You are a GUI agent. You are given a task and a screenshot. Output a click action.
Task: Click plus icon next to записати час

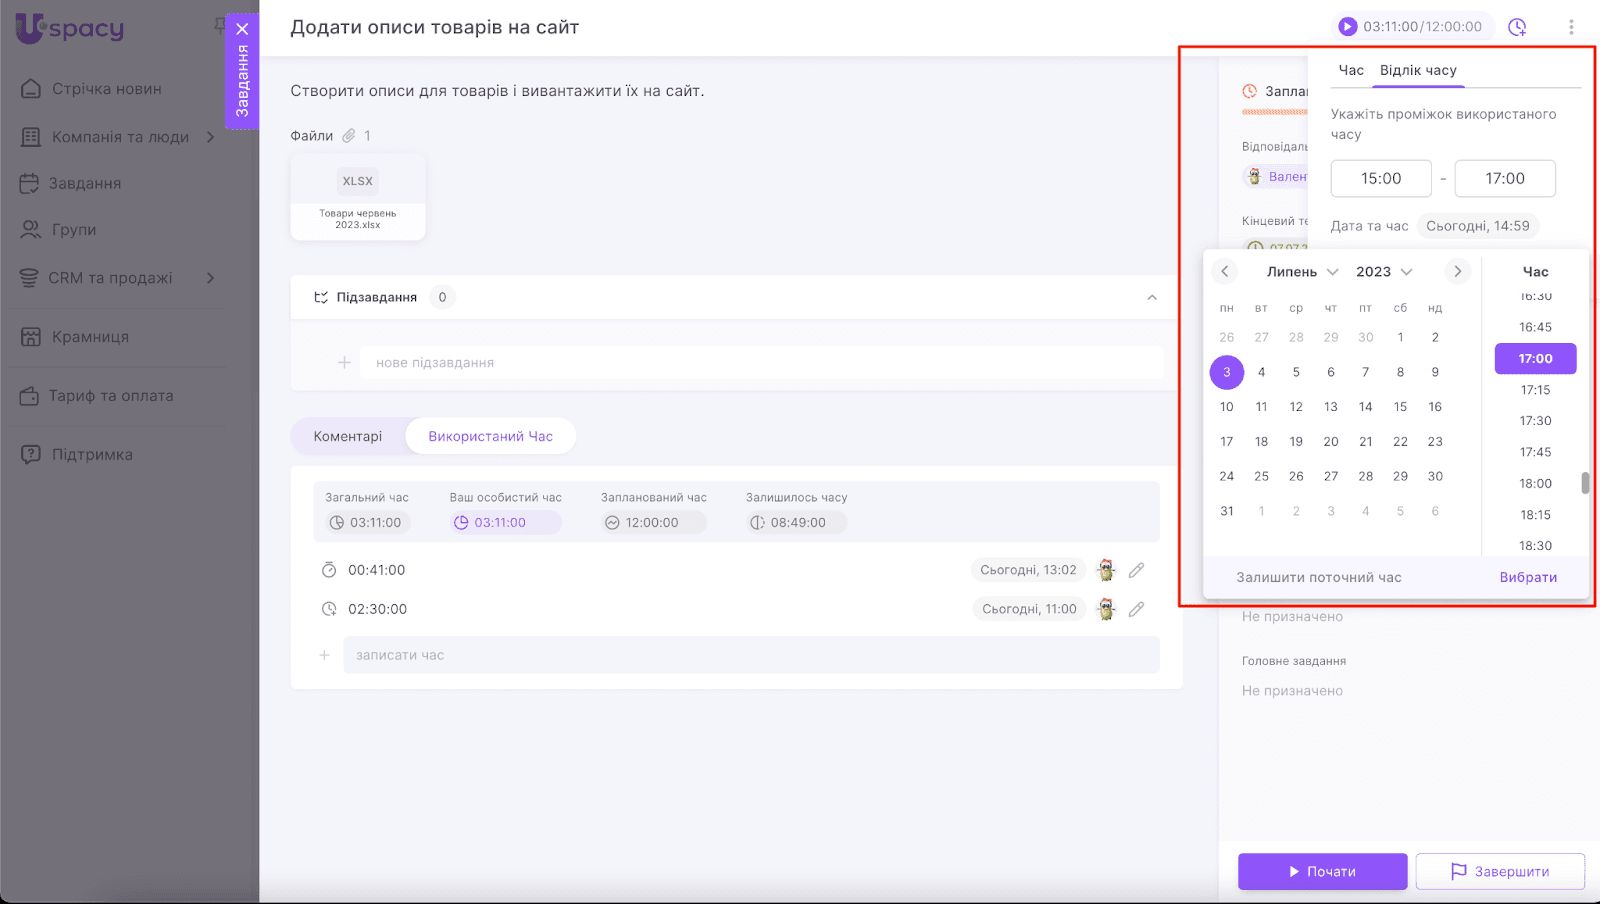[x=324, y=655]
